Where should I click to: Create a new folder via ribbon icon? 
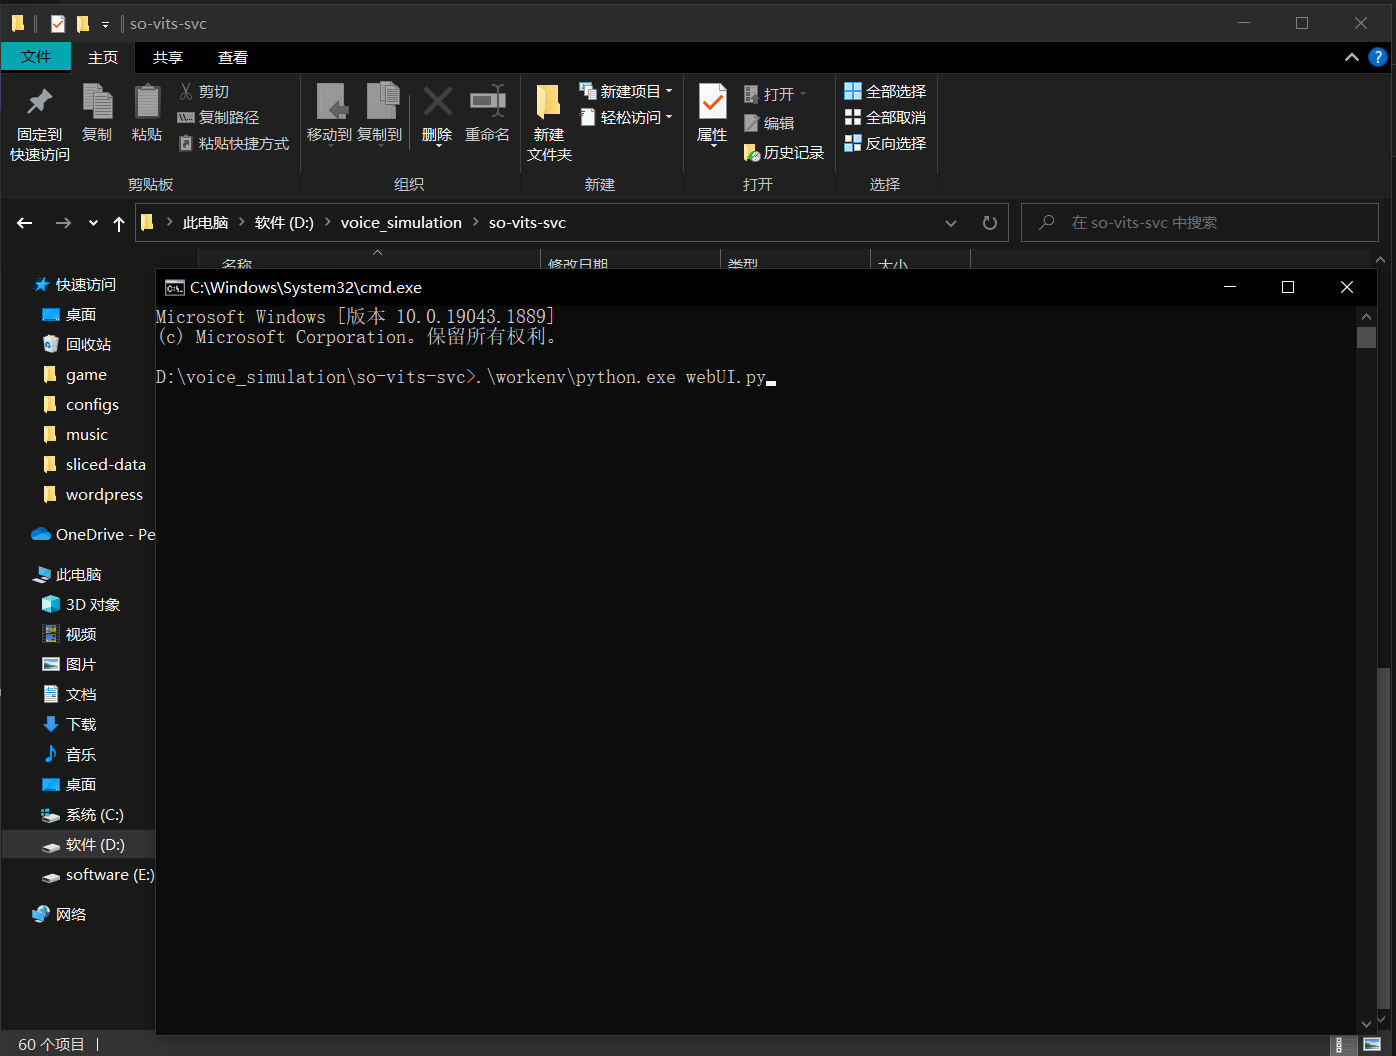549,102
